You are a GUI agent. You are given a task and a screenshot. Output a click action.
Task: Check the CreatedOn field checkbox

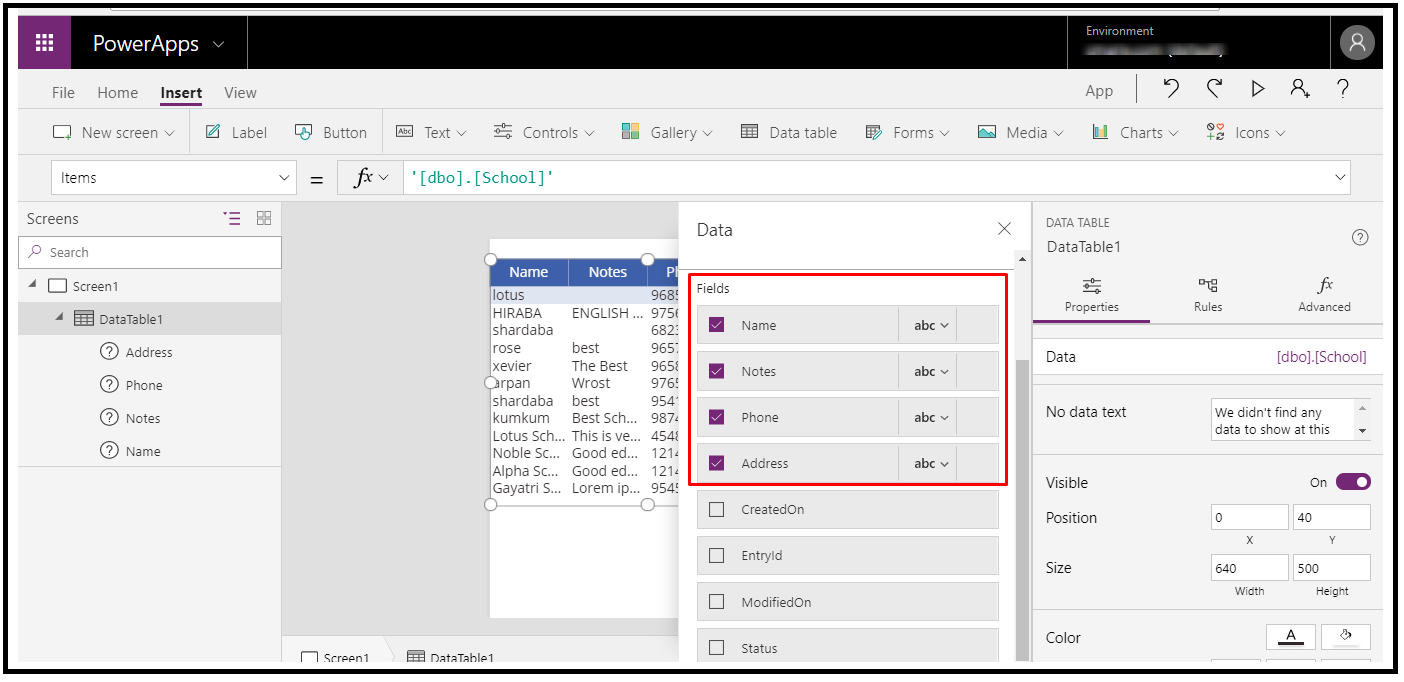(x=716, y=509)
